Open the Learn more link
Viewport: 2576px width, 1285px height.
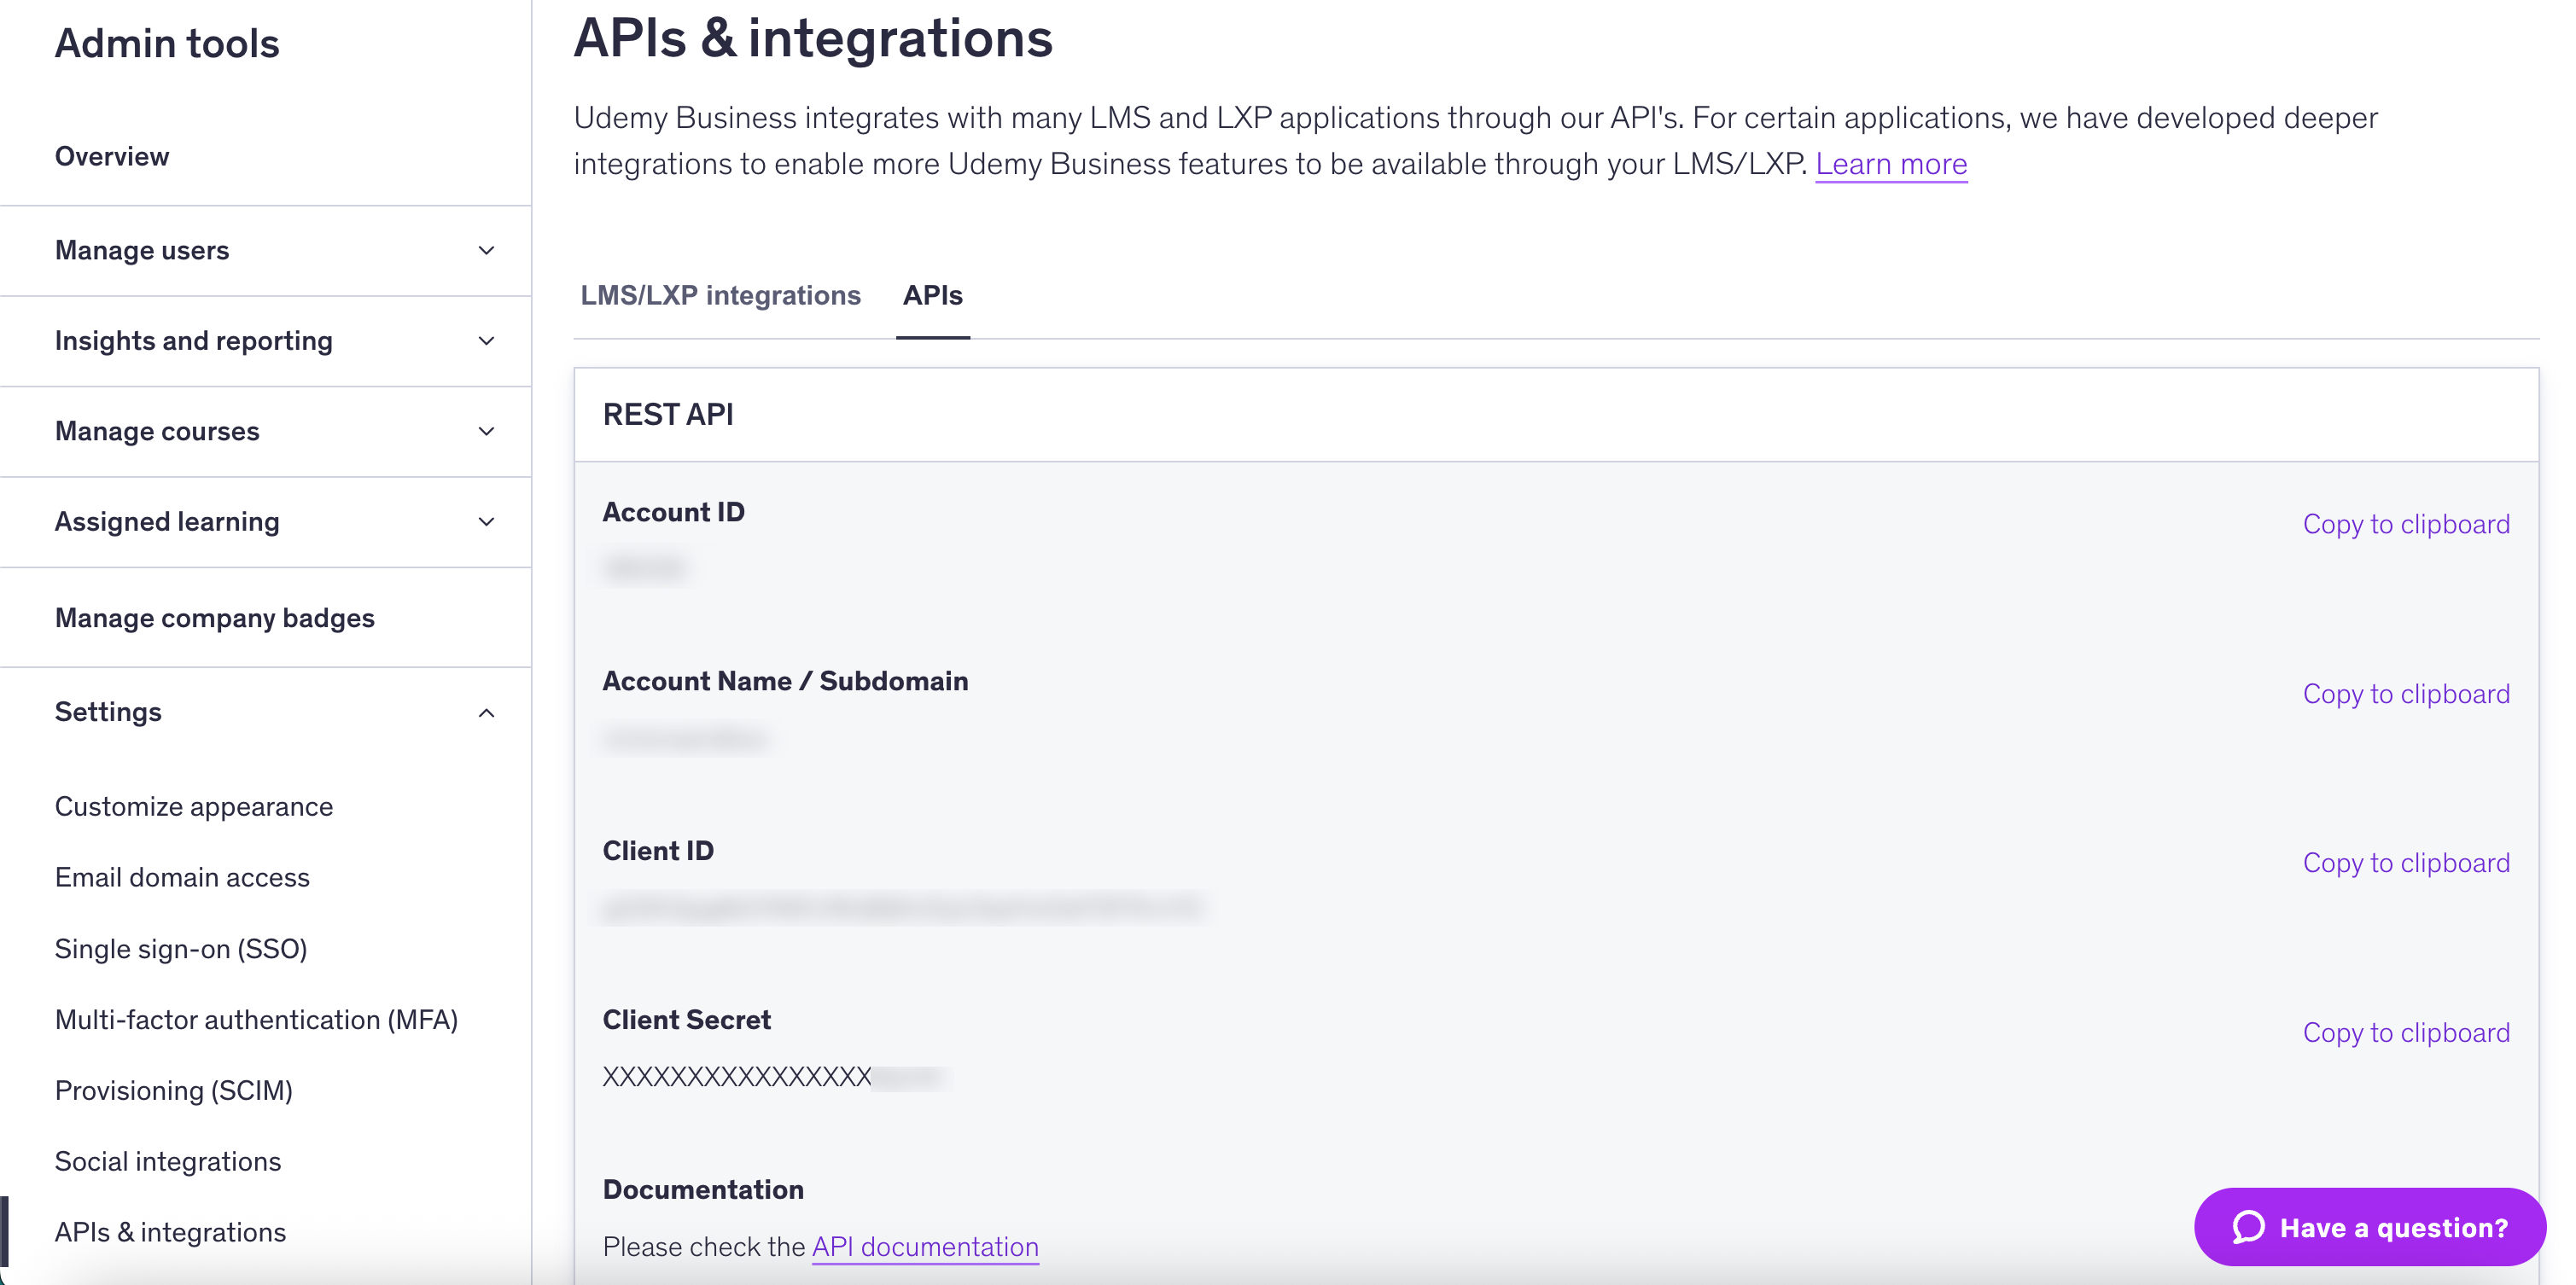point(1890,164)
